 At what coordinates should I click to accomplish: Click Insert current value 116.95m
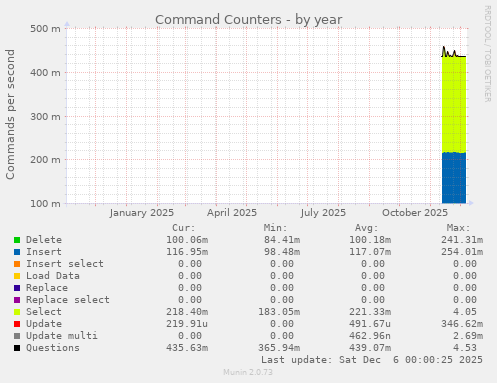pos(187,252)
